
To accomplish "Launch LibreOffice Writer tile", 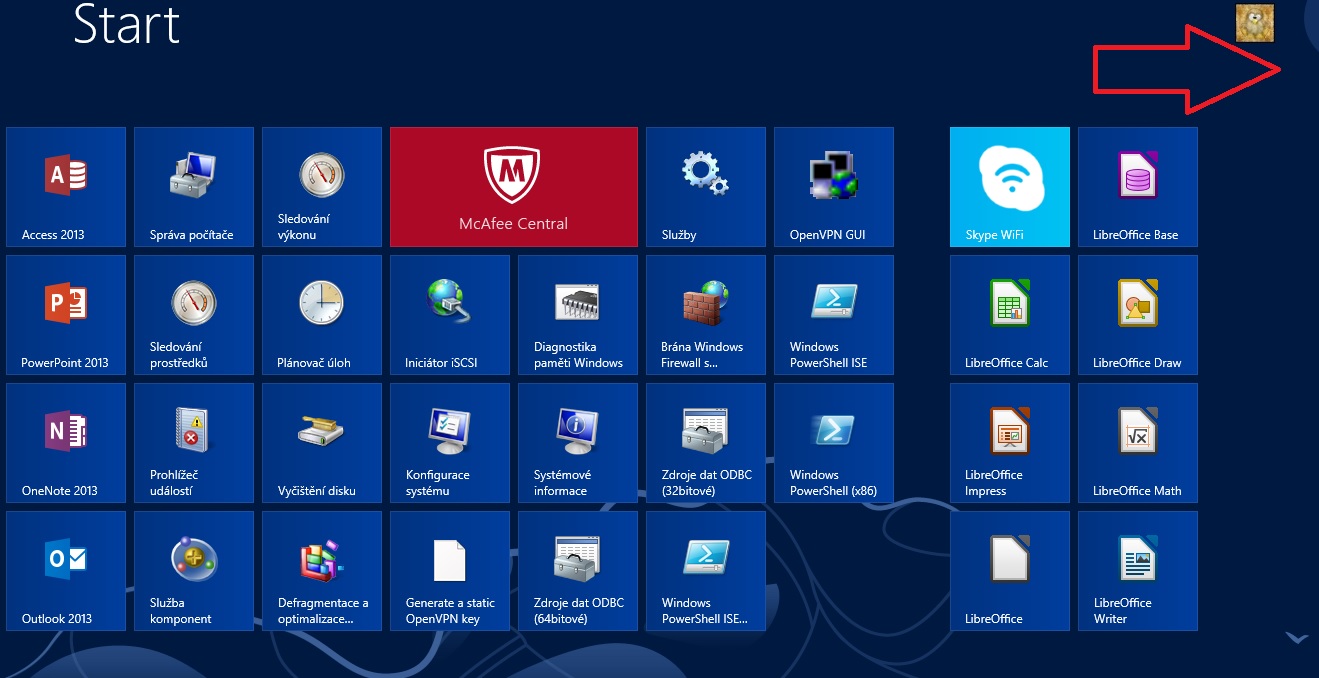I will tap(1138, 571).
